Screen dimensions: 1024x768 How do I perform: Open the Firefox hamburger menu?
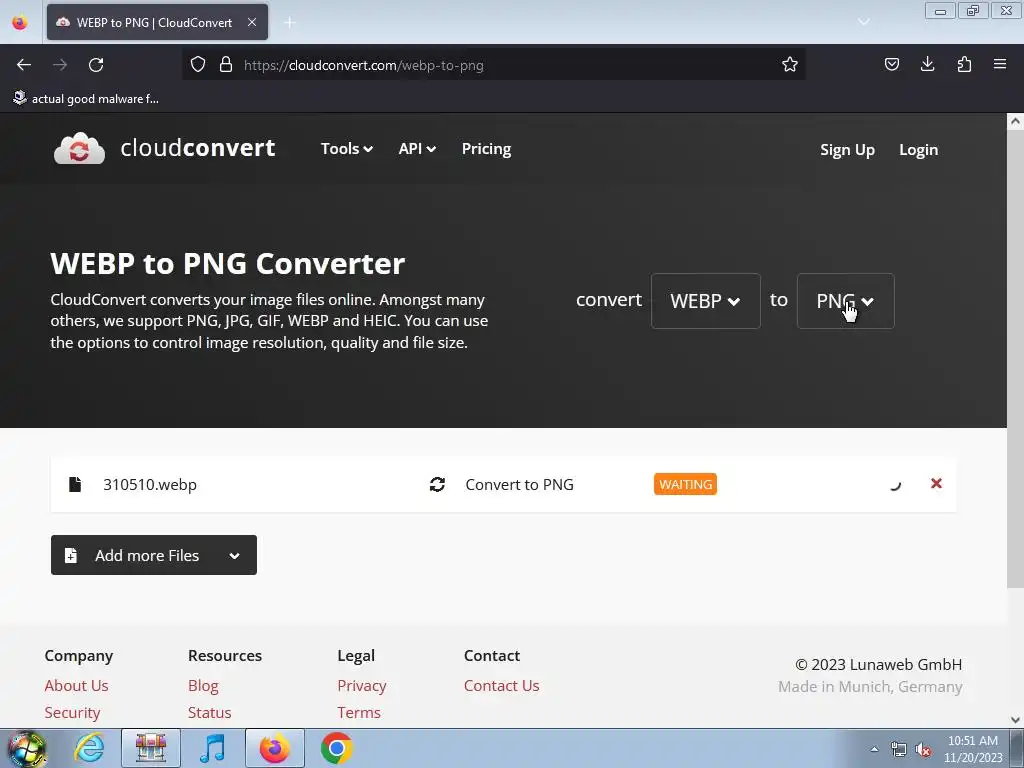1000,65
